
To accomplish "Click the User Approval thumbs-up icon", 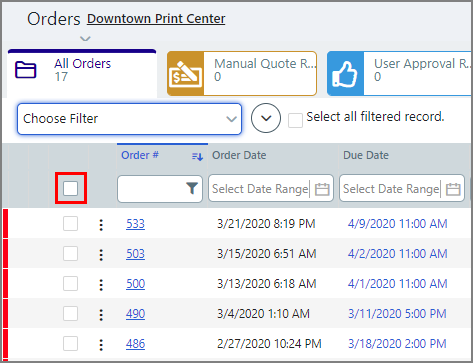I will pos(345,74).
